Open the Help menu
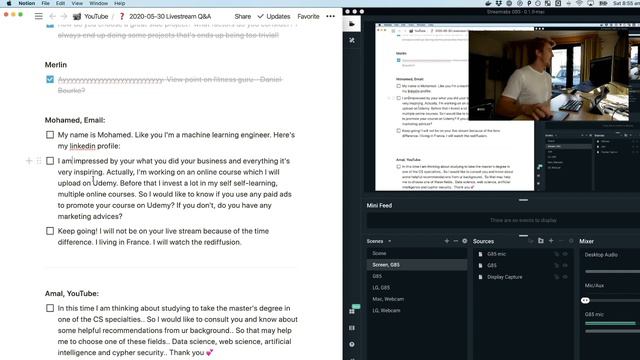Screen dimensions: 640x360 click(x=120, y=3)
